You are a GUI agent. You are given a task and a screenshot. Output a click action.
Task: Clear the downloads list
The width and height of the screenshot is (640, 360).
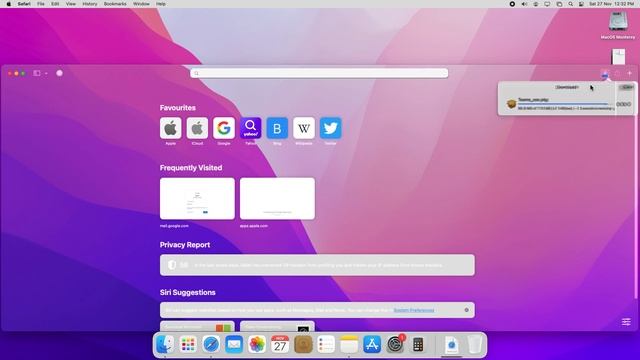point(626,87)
